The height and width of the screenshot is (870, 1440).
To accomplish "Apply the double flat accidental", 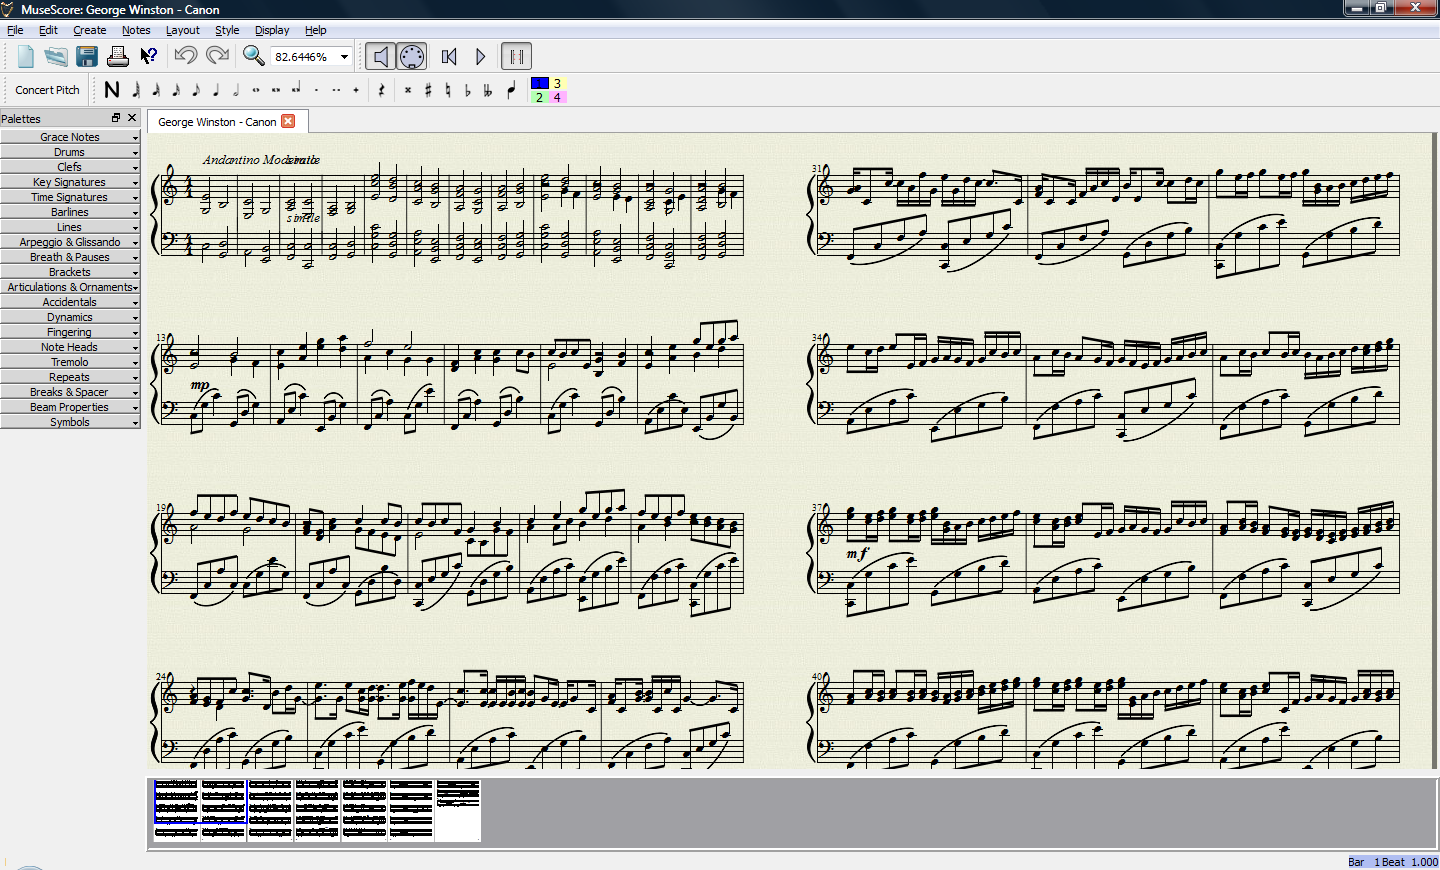I will [488, 90].
